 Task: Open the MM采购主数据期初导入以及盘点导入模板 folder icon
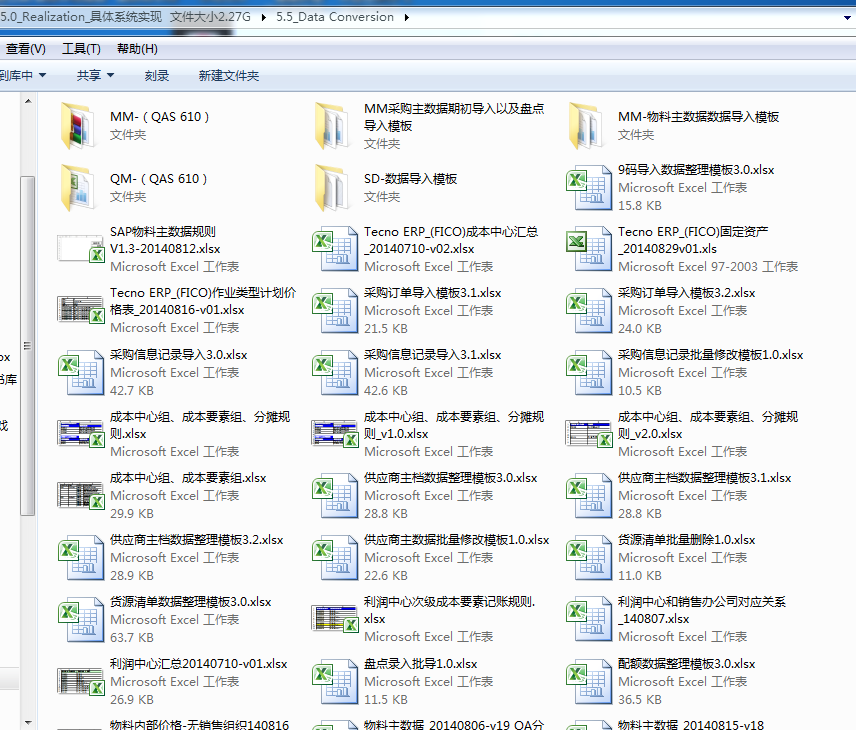pos(331,126)
